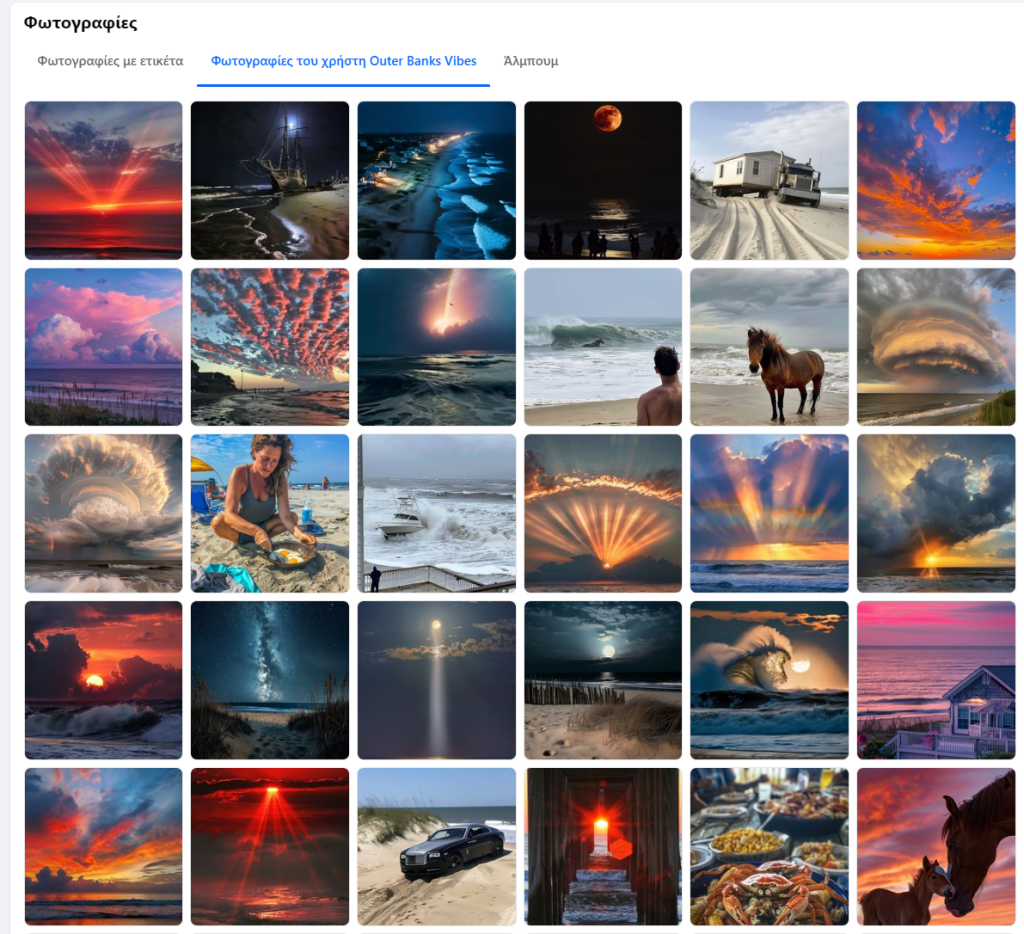View the boat in rough surf photo
1024x934 pixels.
coord(436,513)
